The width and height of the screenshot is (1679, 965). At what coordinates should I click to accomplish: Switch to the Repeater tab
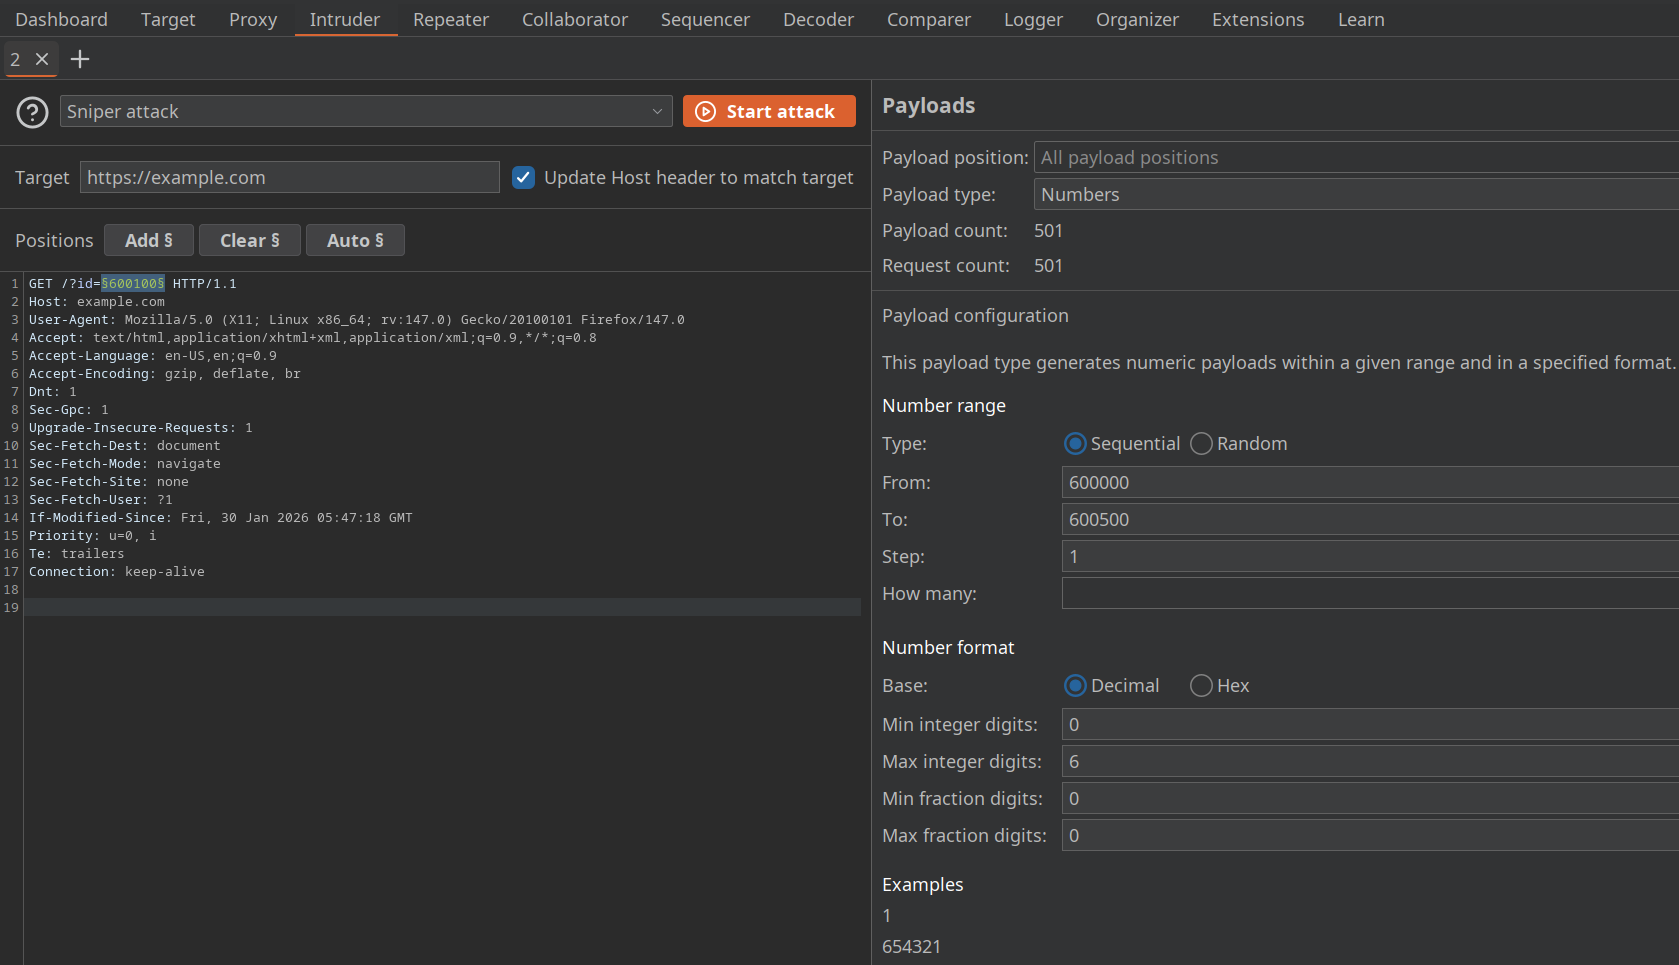[x=450, y=19]
